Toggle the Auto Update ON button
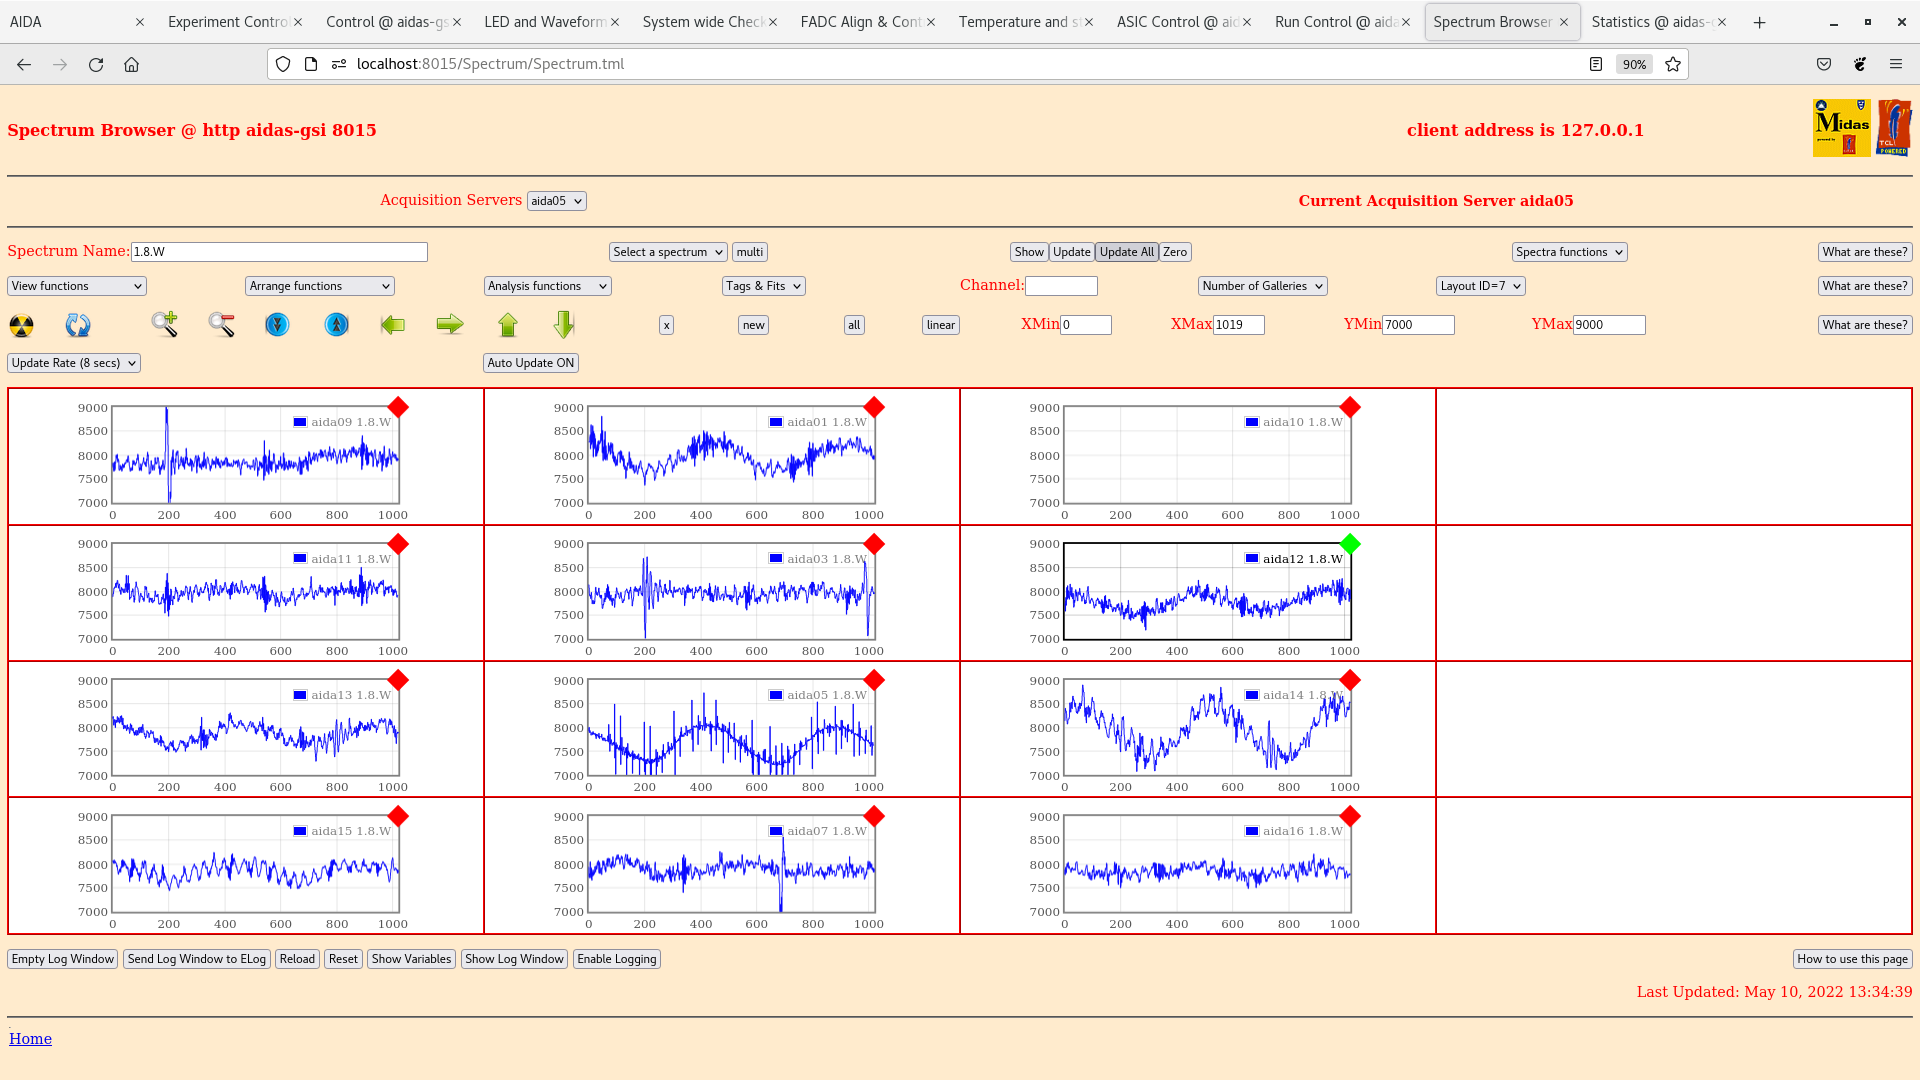Image resolution: width=1920 pixels, height=1080 pixels. point(531,363)
